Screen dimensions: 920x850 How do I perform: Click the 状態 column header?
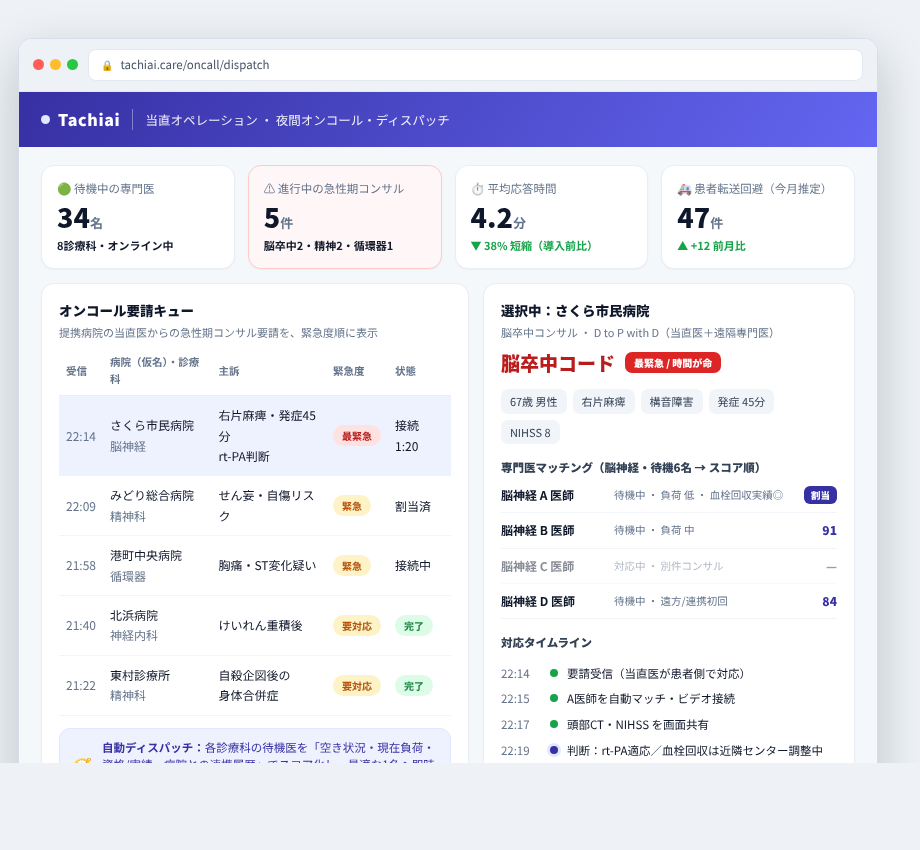coord(405,371)
